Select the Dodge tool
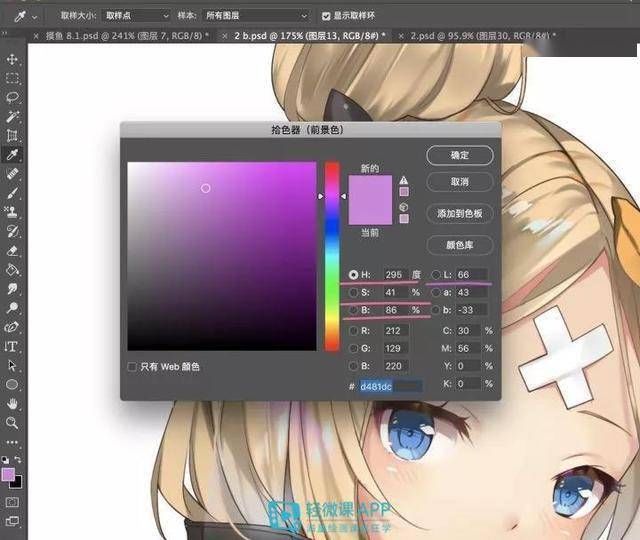 point(12,307)
